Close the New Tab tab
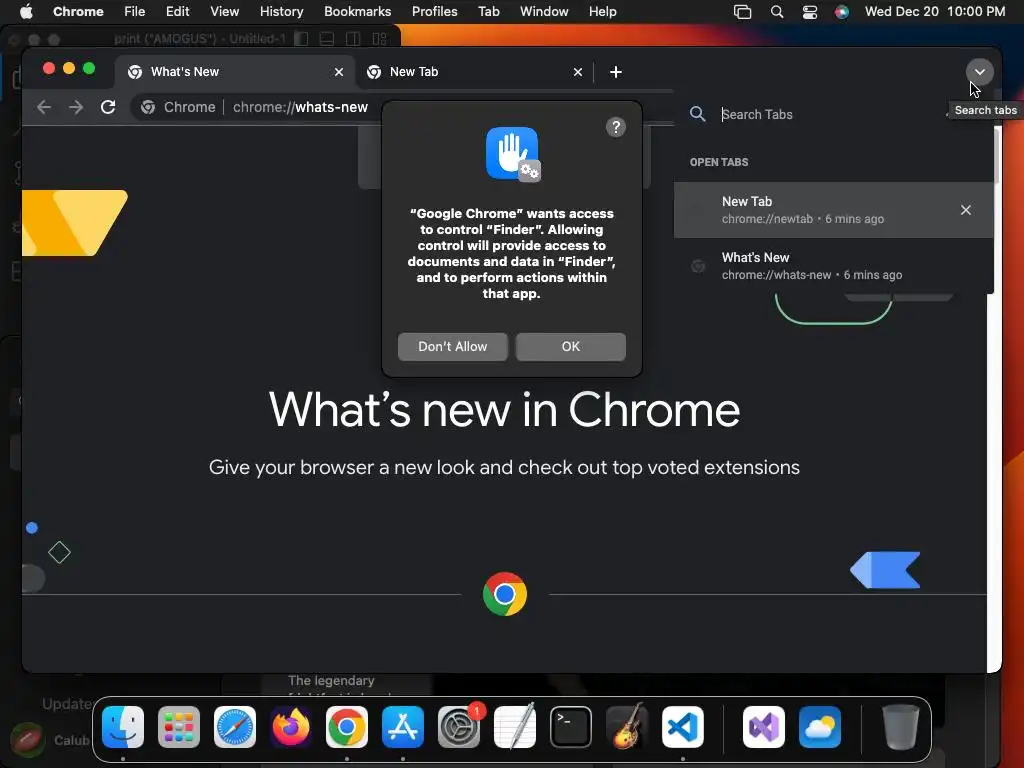The image size is (1024, 768). 577,72
